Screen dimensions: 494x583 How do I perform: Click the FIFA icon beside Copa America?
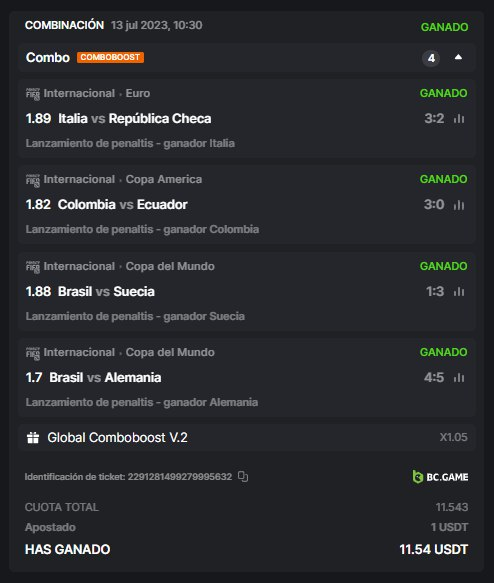[x=33, y=180]
